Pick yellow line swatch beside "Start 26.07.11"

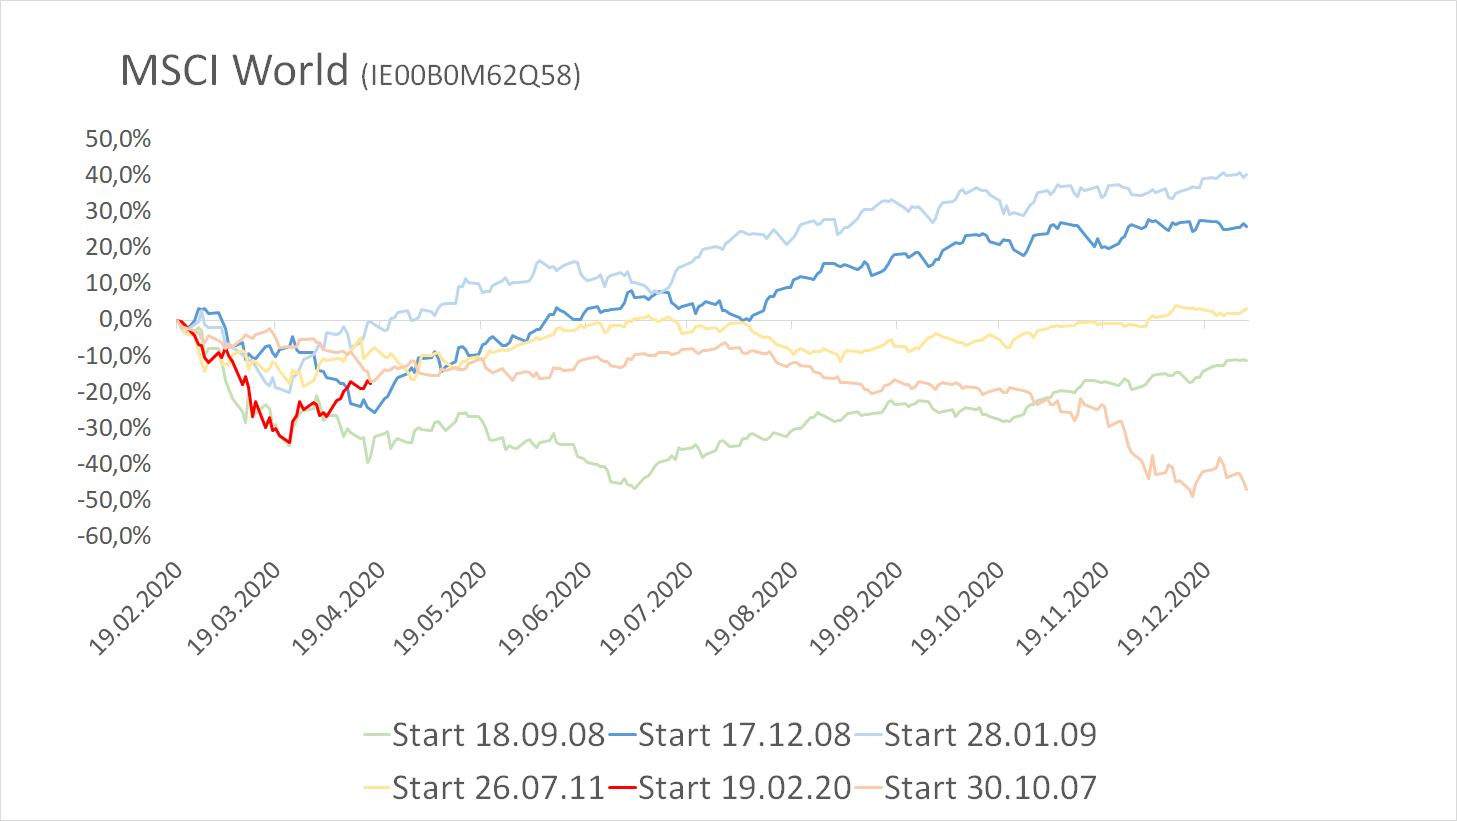pos(377,788)
